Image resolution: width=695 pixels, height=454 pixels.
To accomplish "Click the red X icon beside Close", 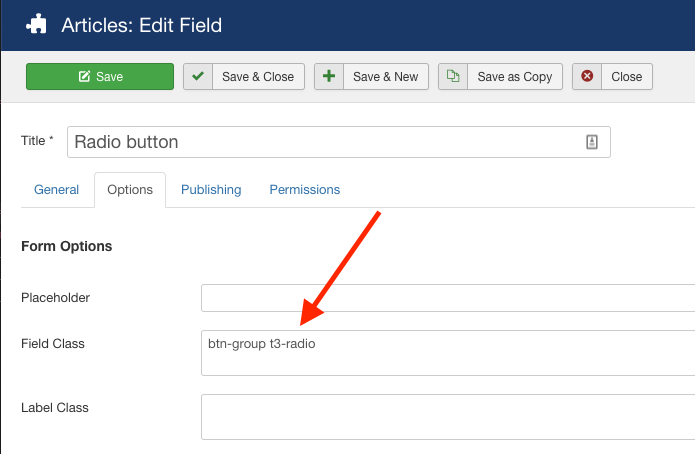I will [x=587, y=77].
